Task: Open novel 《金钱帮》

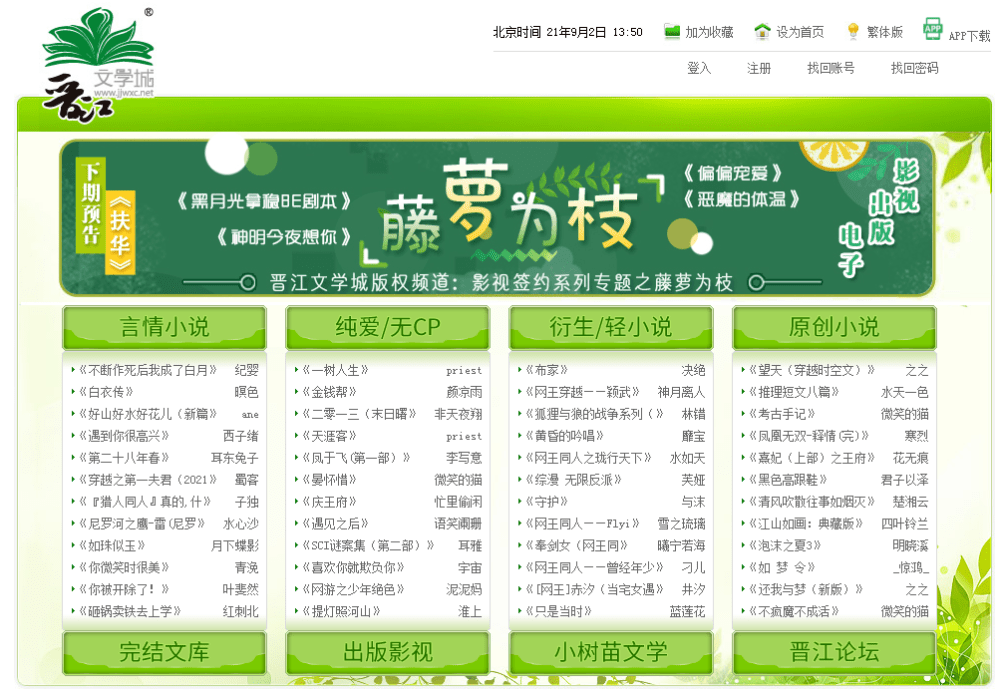Action: pos(329,392)
